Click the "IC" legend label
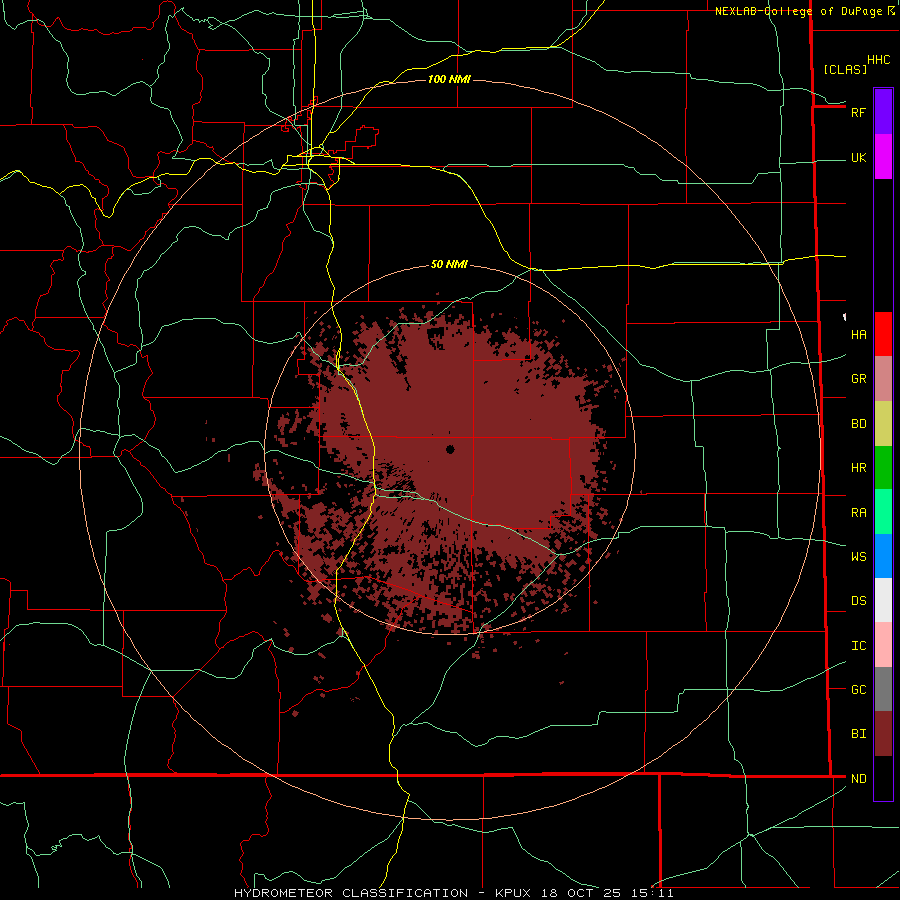900x900 pixels. (859, 646)
